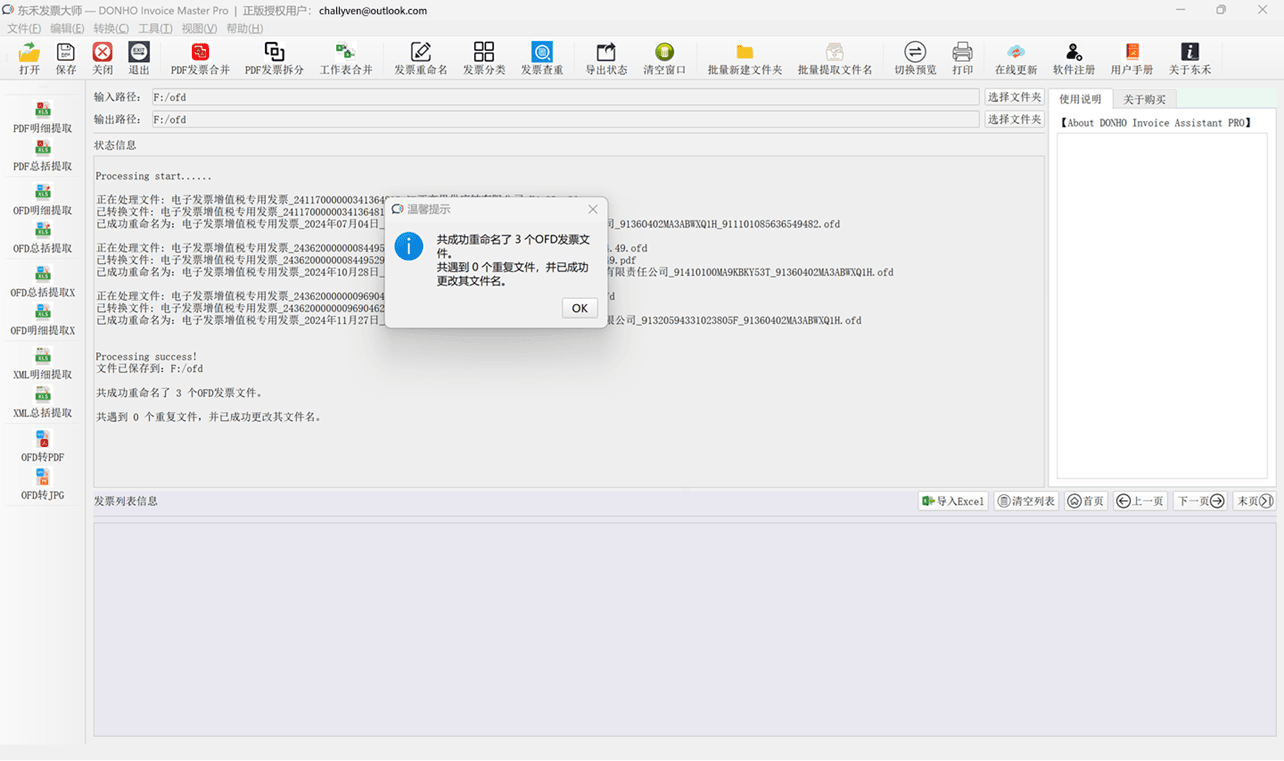The image size is (1284, 761).
Task: Click 选择文件夹 beside 输入路径
Action: click(x=1014, y=97)
